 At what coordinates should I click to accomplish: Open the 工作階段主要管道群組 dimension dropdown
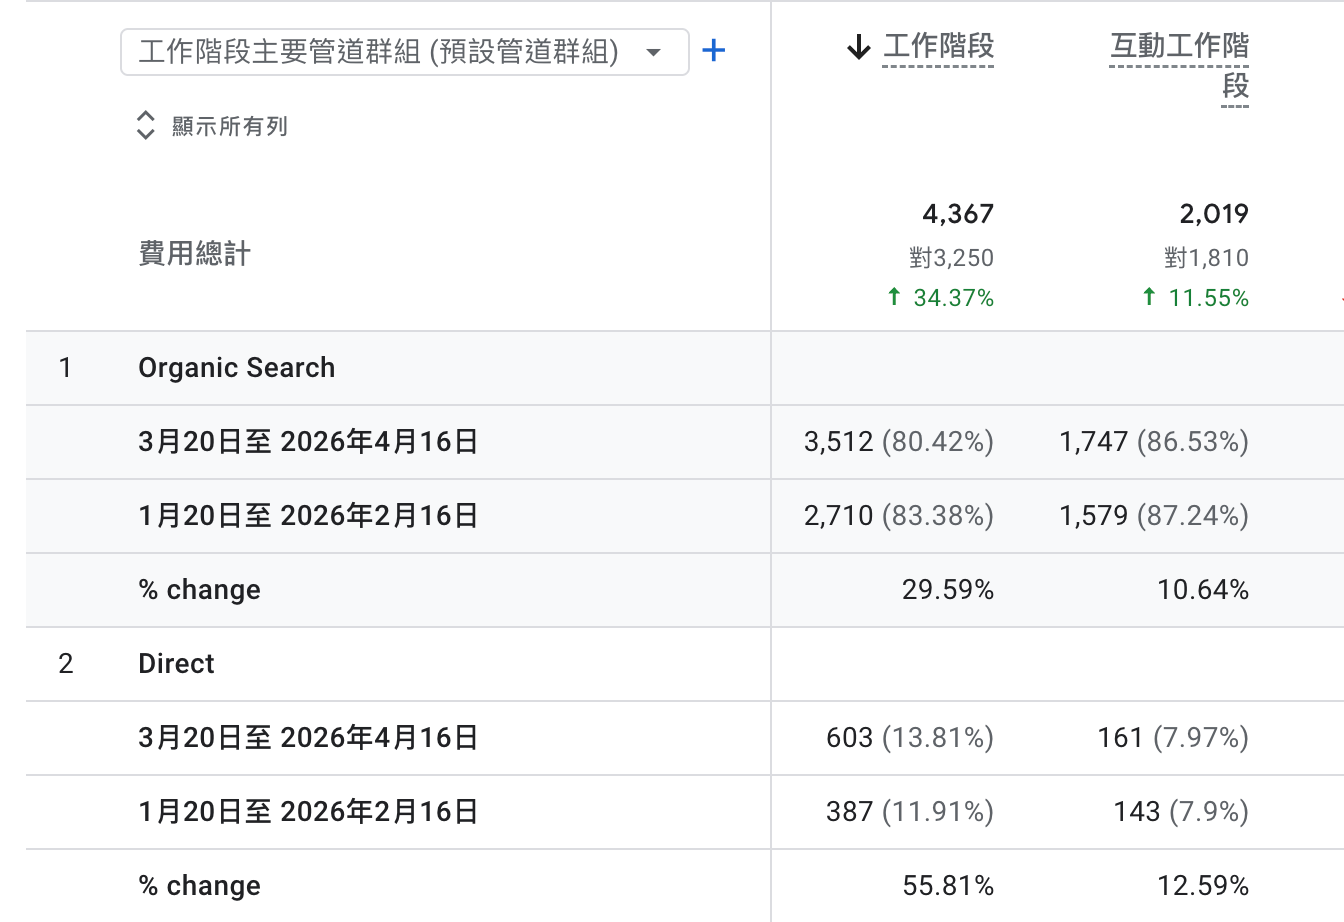tap(404, 51)
